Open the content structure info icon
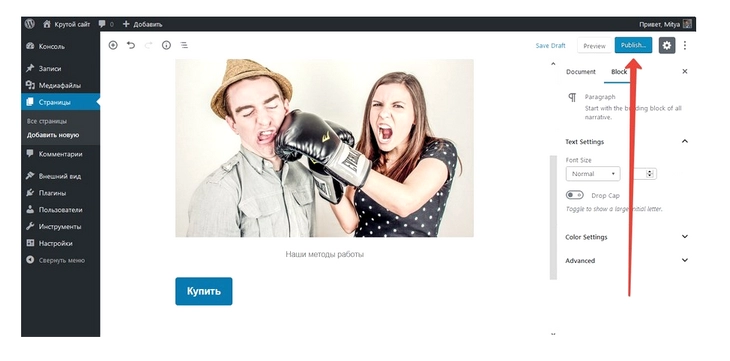This screenshot has height=361, width=730. click(x=166, y=45)
